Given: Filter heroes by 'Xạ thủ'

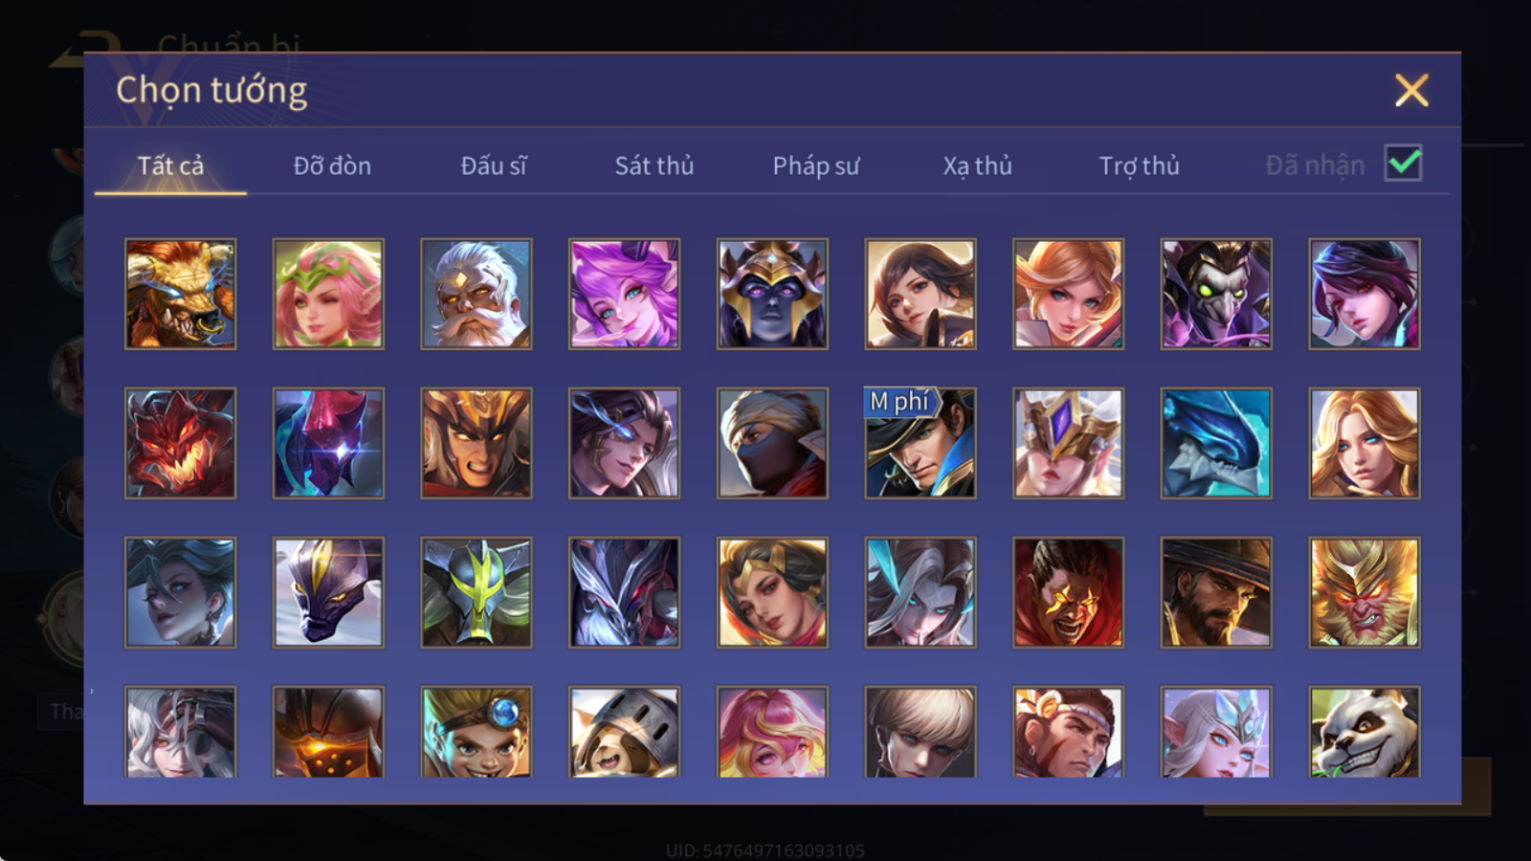Looking at the screenshot, I should coord(977,166).
